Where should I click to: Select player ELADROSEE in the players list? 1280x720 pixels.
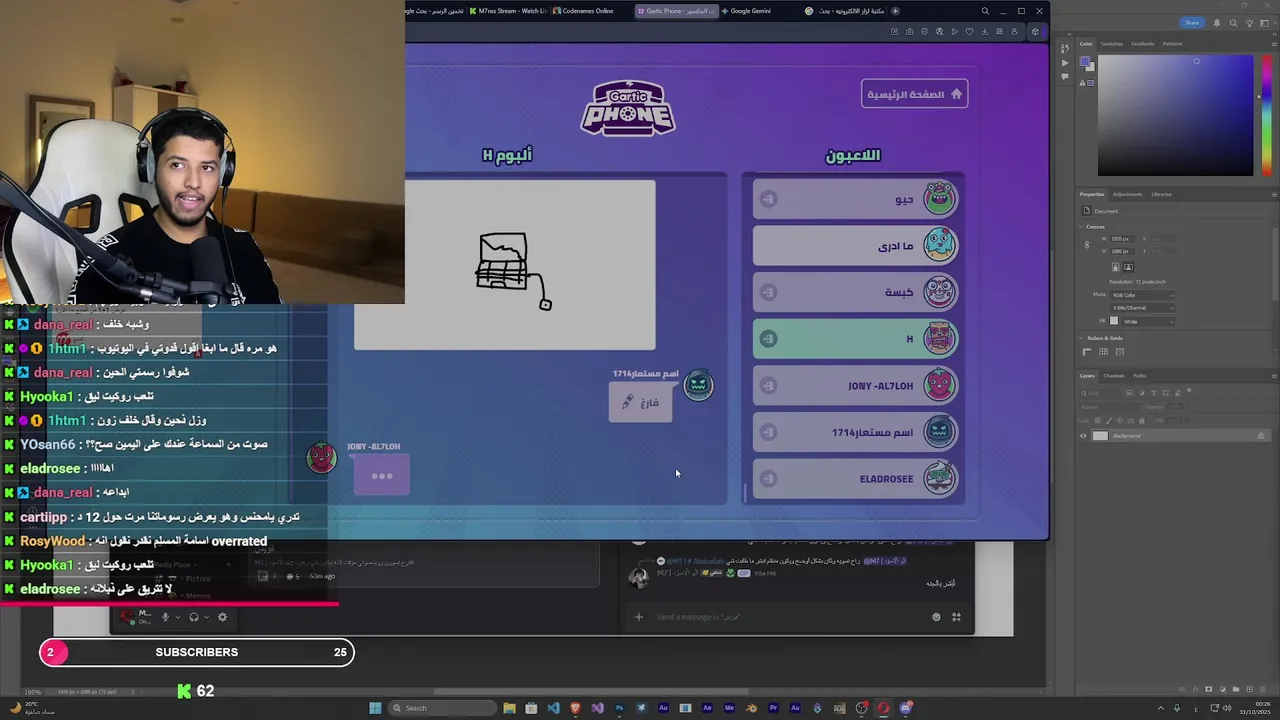pyautogui.click(x=855, y=479)
